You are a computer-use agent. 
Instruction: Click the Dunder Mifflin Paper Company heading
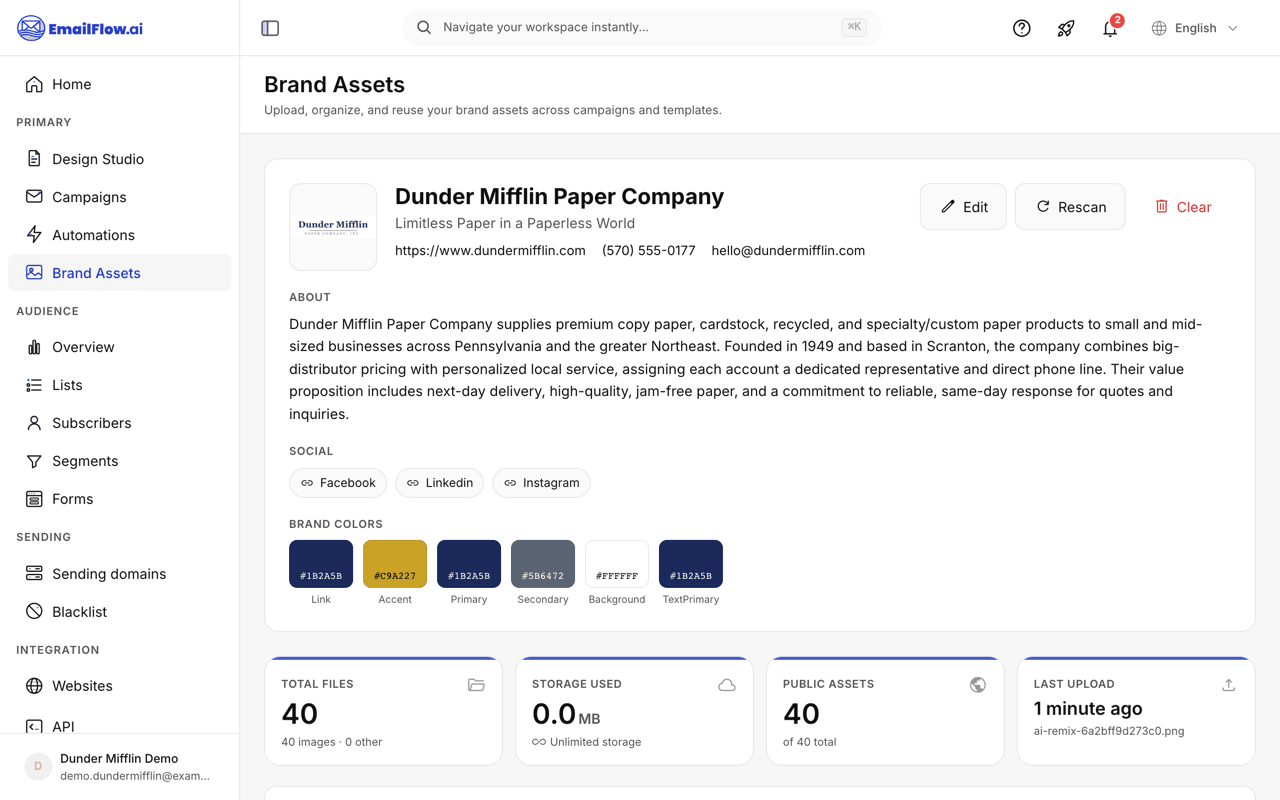[x=559, y=196]
